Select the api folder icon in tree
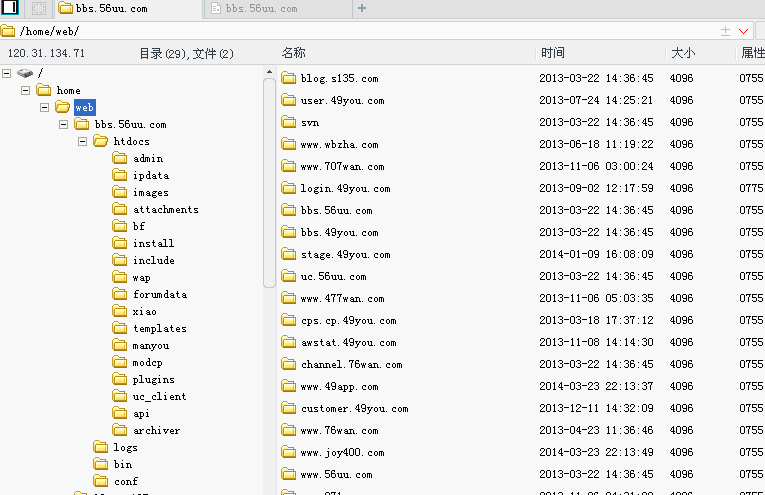 click(120, 413)
